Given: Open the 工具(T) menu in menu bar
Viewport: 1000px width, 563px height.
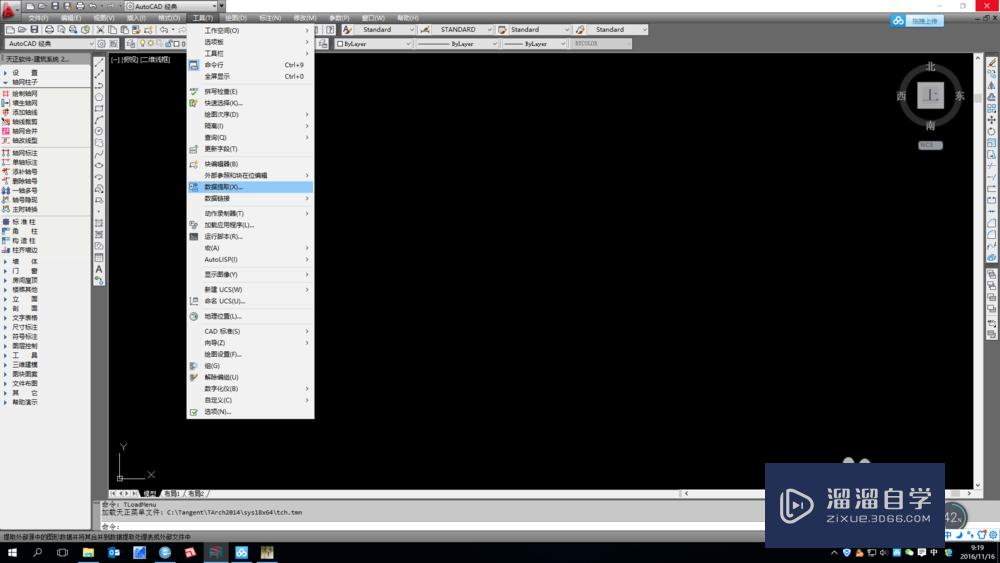Looking at the screenshot, I should (x=203, y=18).
